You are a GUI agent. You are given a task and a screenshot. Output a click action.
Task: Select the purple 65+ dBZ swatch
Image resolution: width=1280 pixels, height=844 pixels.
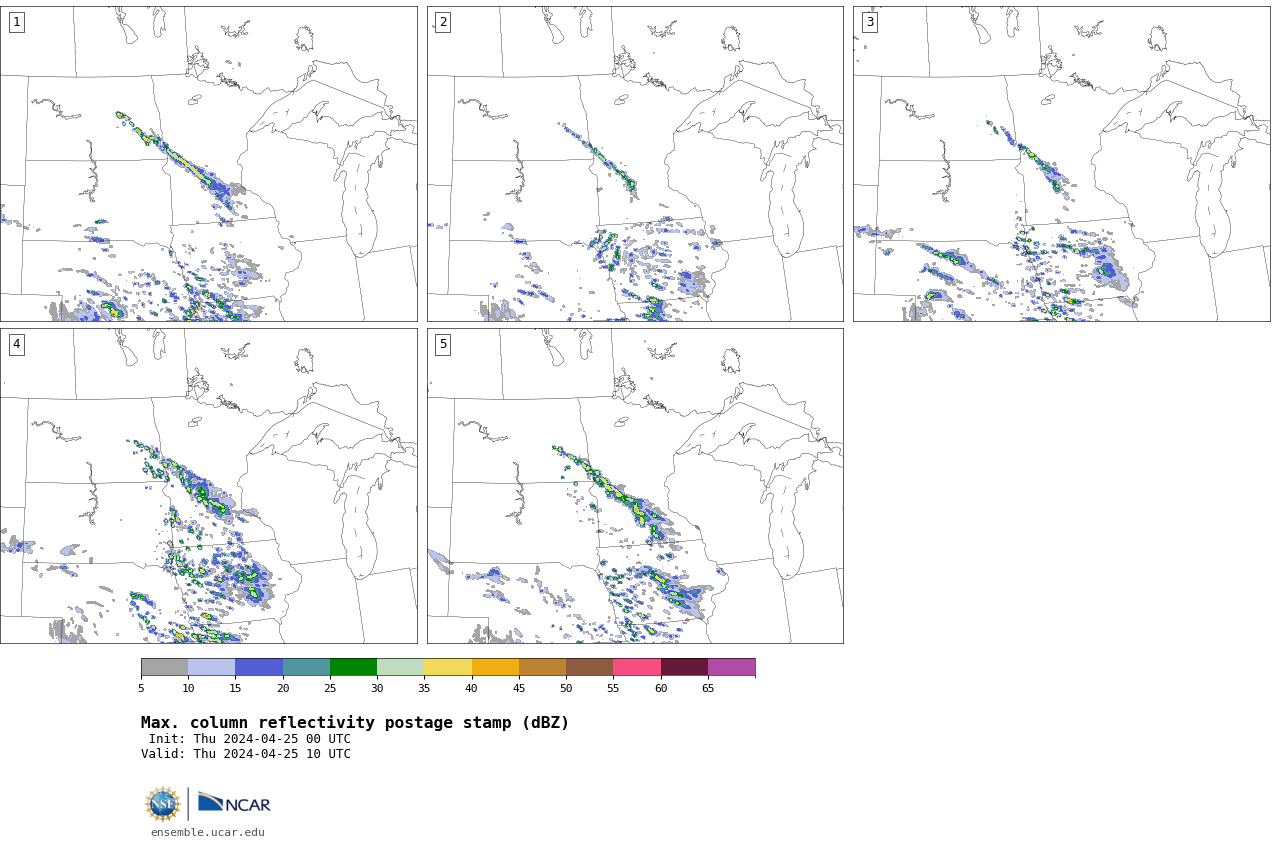(731, 667)
